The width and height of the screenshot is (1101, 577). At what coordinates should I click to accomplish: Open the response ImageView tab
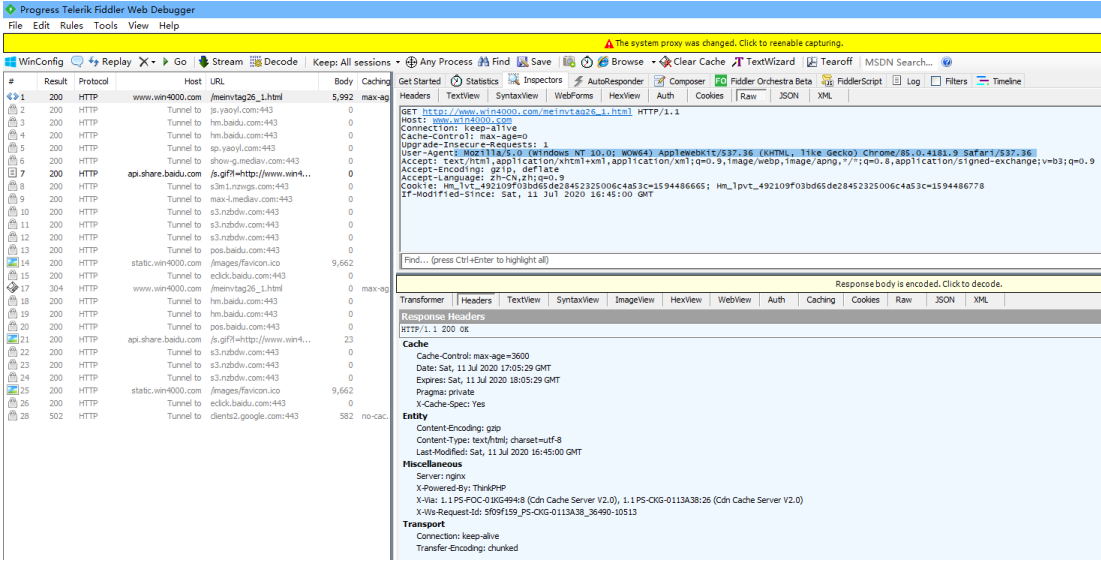tap(635, 300)
